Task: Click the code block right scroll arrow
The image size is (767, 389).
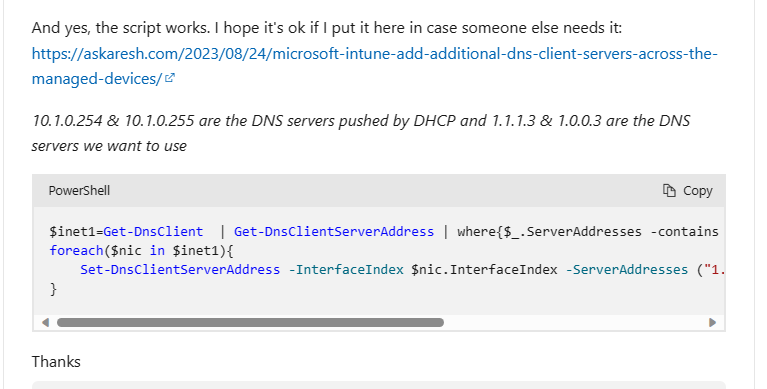Action: click(x=712, y=322)
